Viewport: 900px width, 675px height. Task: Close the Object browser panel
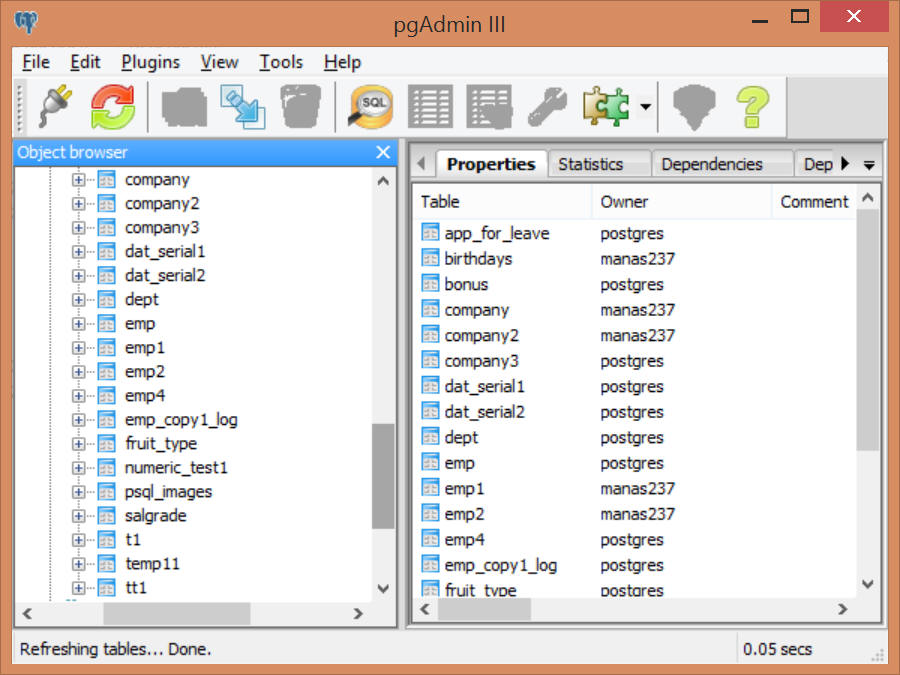click(x=383, y=152)
